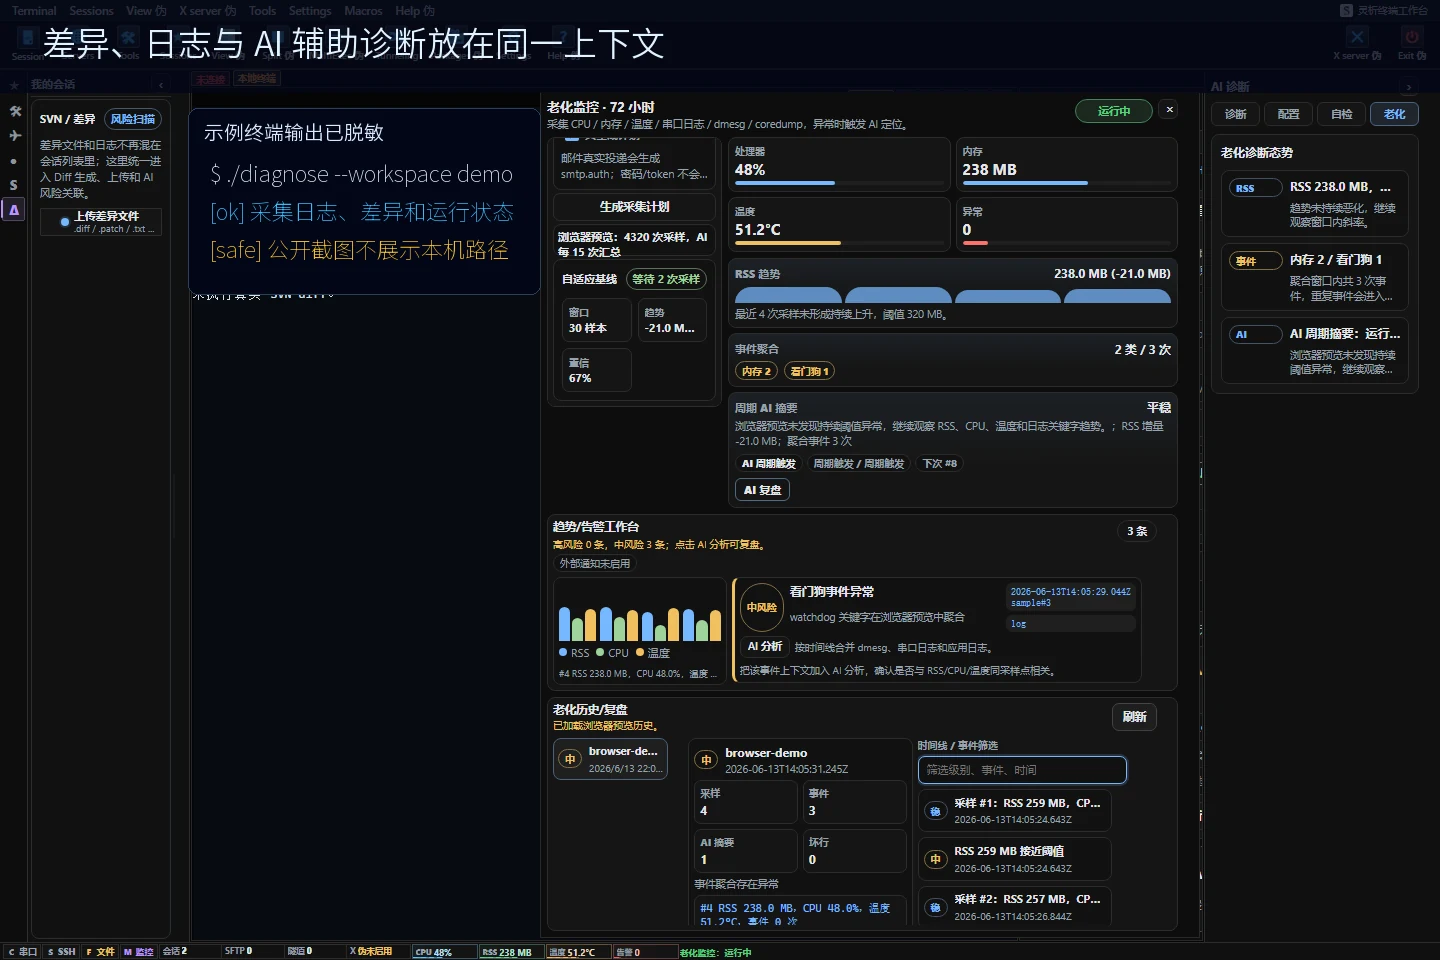The height and width of the screenshot is (960, 1440).
Task: Click the 运行中 status button
Action: click(1114, 111)
